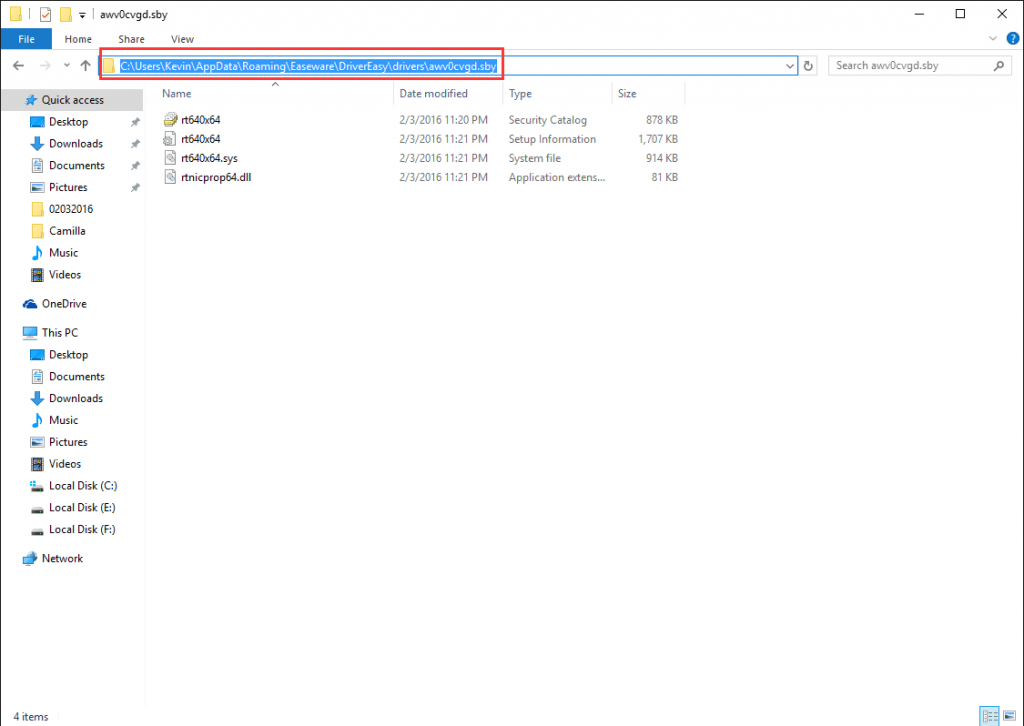Screen dimensions: 1024x726
Task: Select the rtnicprop64.dll application extension icon
Action: [170, 177]
